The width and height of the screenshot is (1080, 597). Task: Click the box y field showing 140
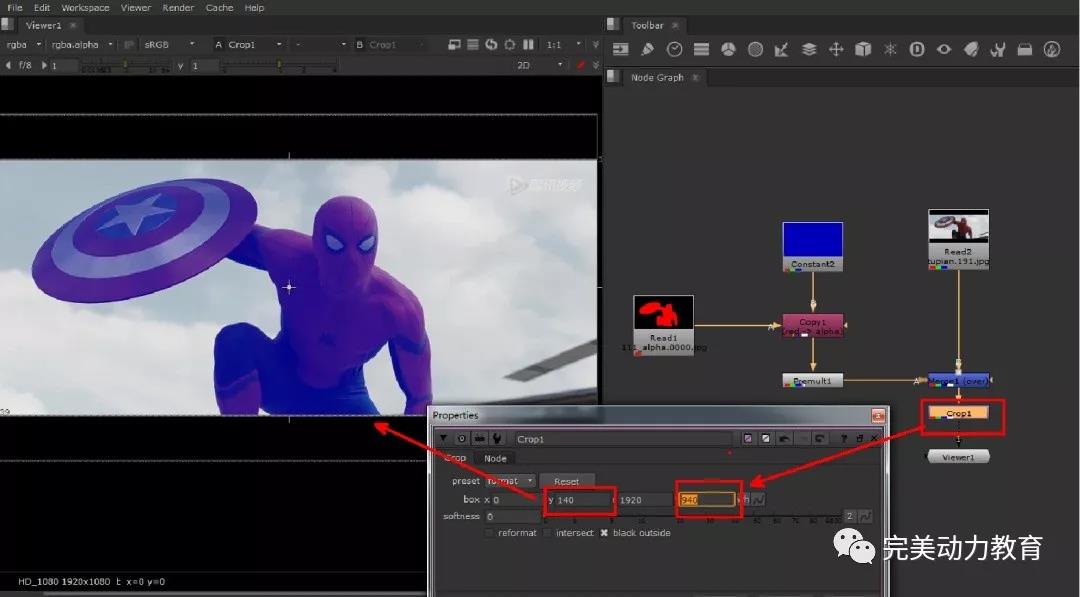(x=584, y=500)
